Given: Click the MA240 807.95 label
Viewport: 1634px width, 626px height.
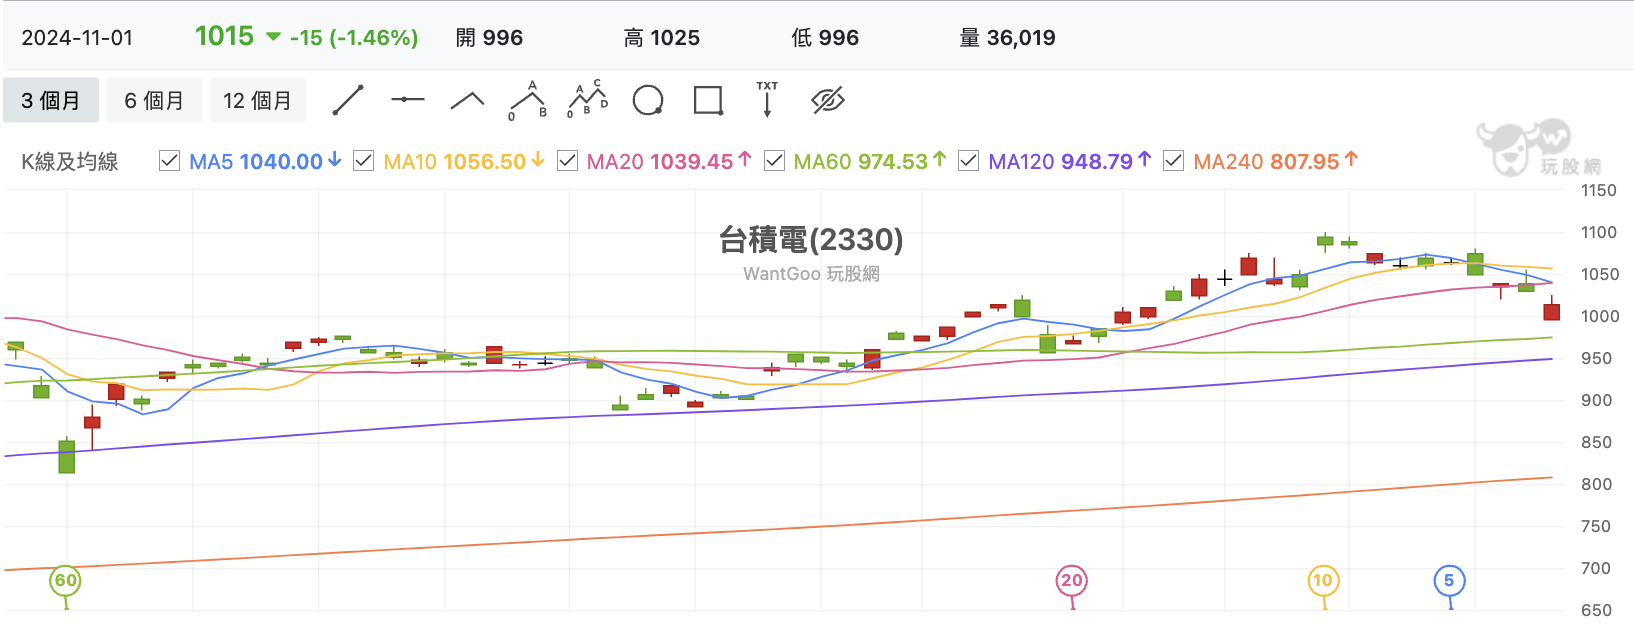Looking at the screenshot, I should [1275, 161].
